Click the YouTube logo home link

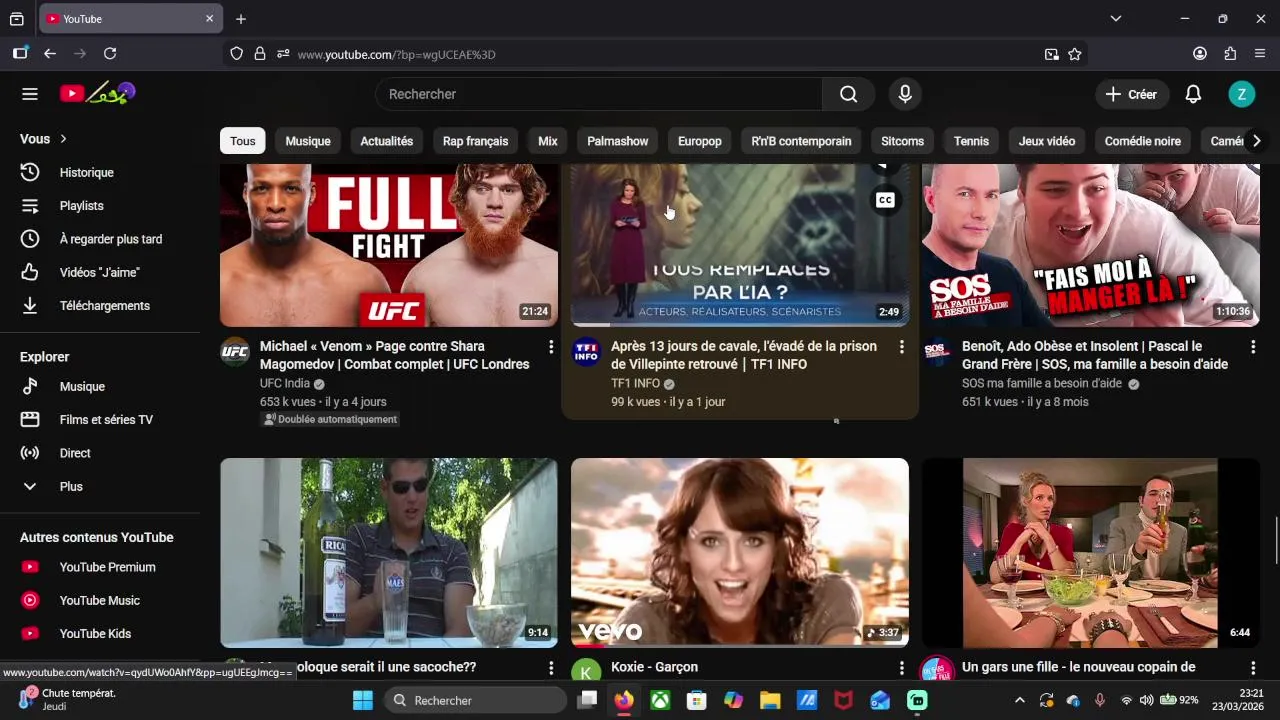pos(97,94)
